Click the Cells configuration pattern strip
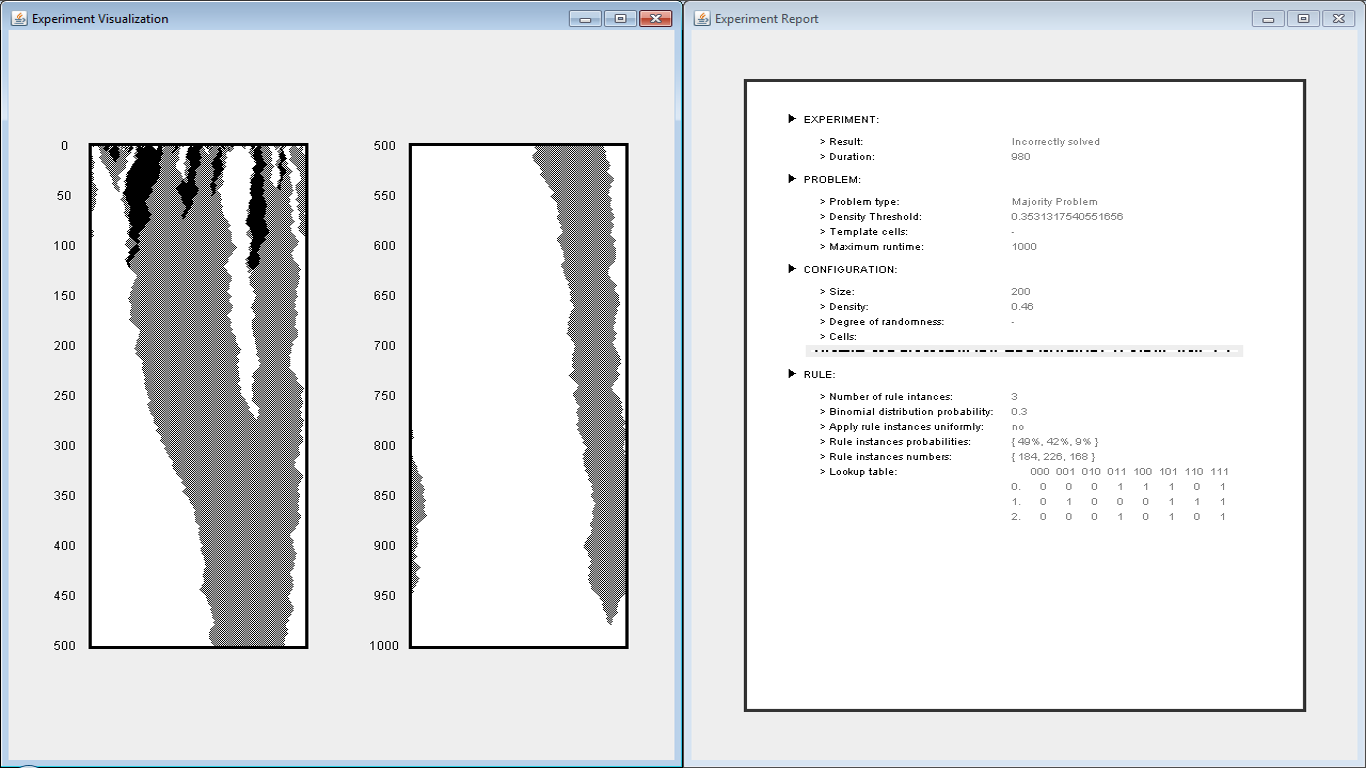The height and width of the screenshot is (768, 1366). [x=1023, y=351]
